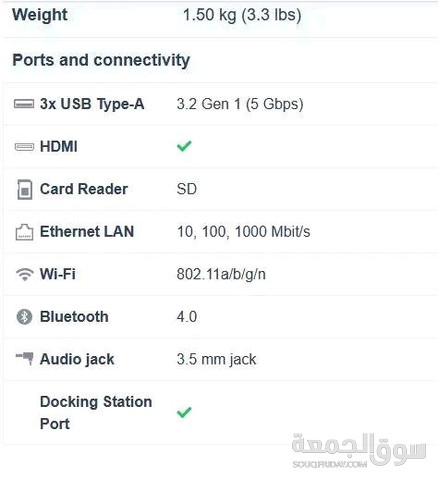The image size is (439, 480).
Task: Click the Wi-Fi signal icon
Action: pos(25,274)
